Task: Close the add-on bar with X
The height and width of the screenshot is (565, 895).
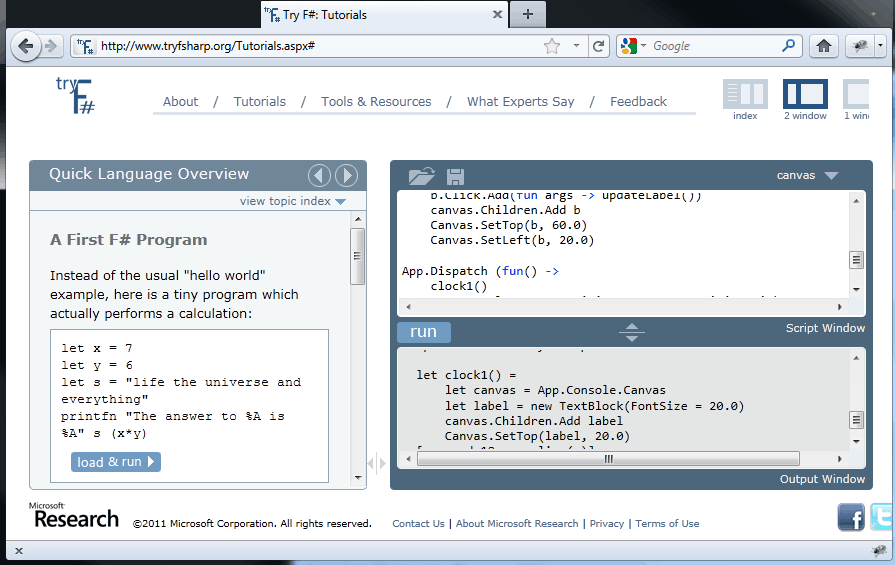Action: tap(19, 551)
